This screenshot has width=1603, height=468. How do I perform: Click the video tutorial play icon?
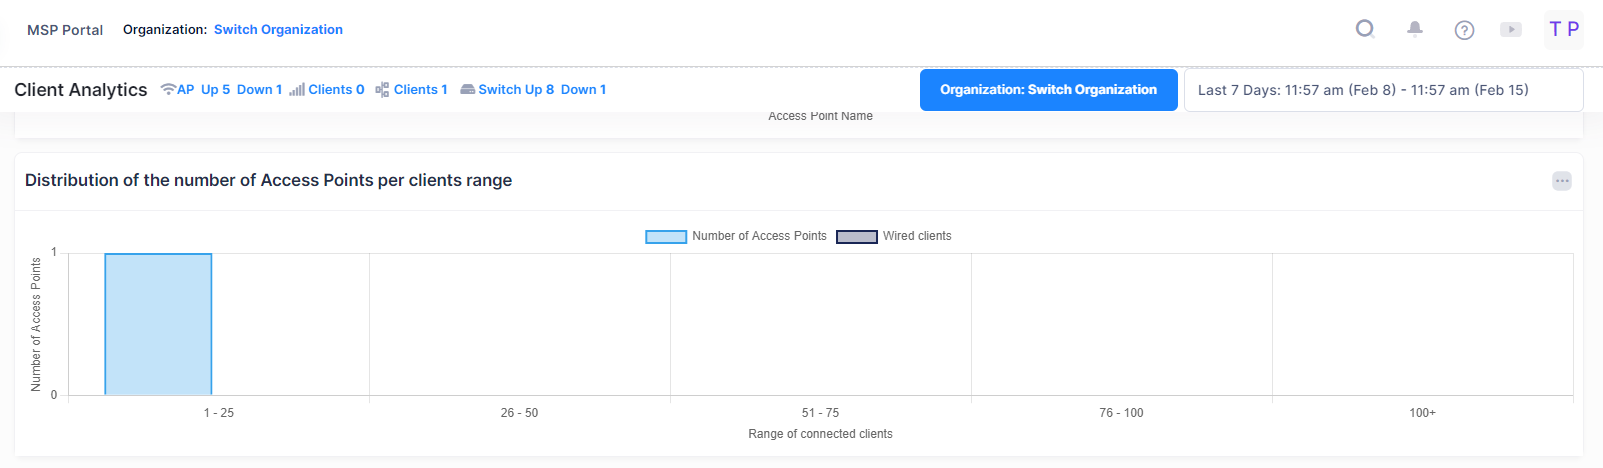coord(1511,30)
